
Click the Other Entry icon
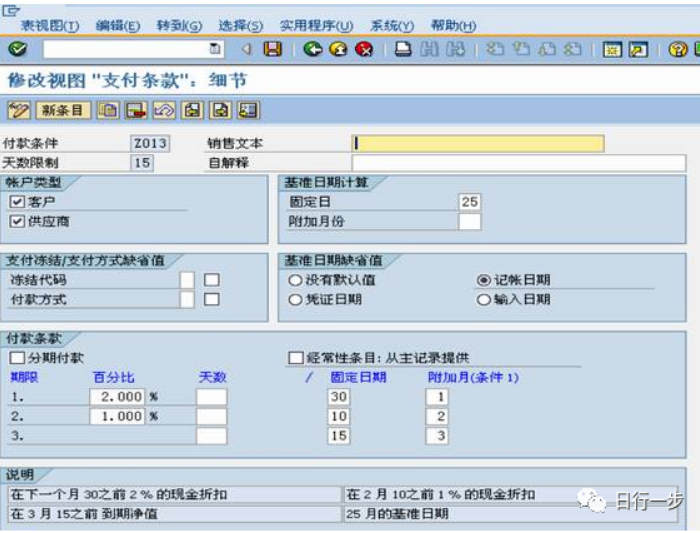coord(248,110)
